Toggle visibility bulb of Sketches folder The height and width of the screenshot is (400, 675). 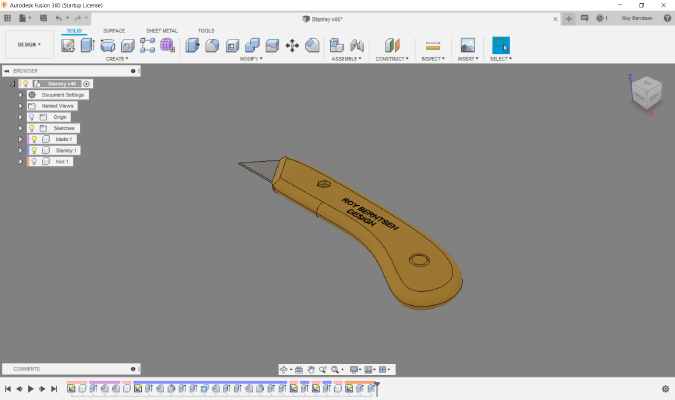[31, 128]
